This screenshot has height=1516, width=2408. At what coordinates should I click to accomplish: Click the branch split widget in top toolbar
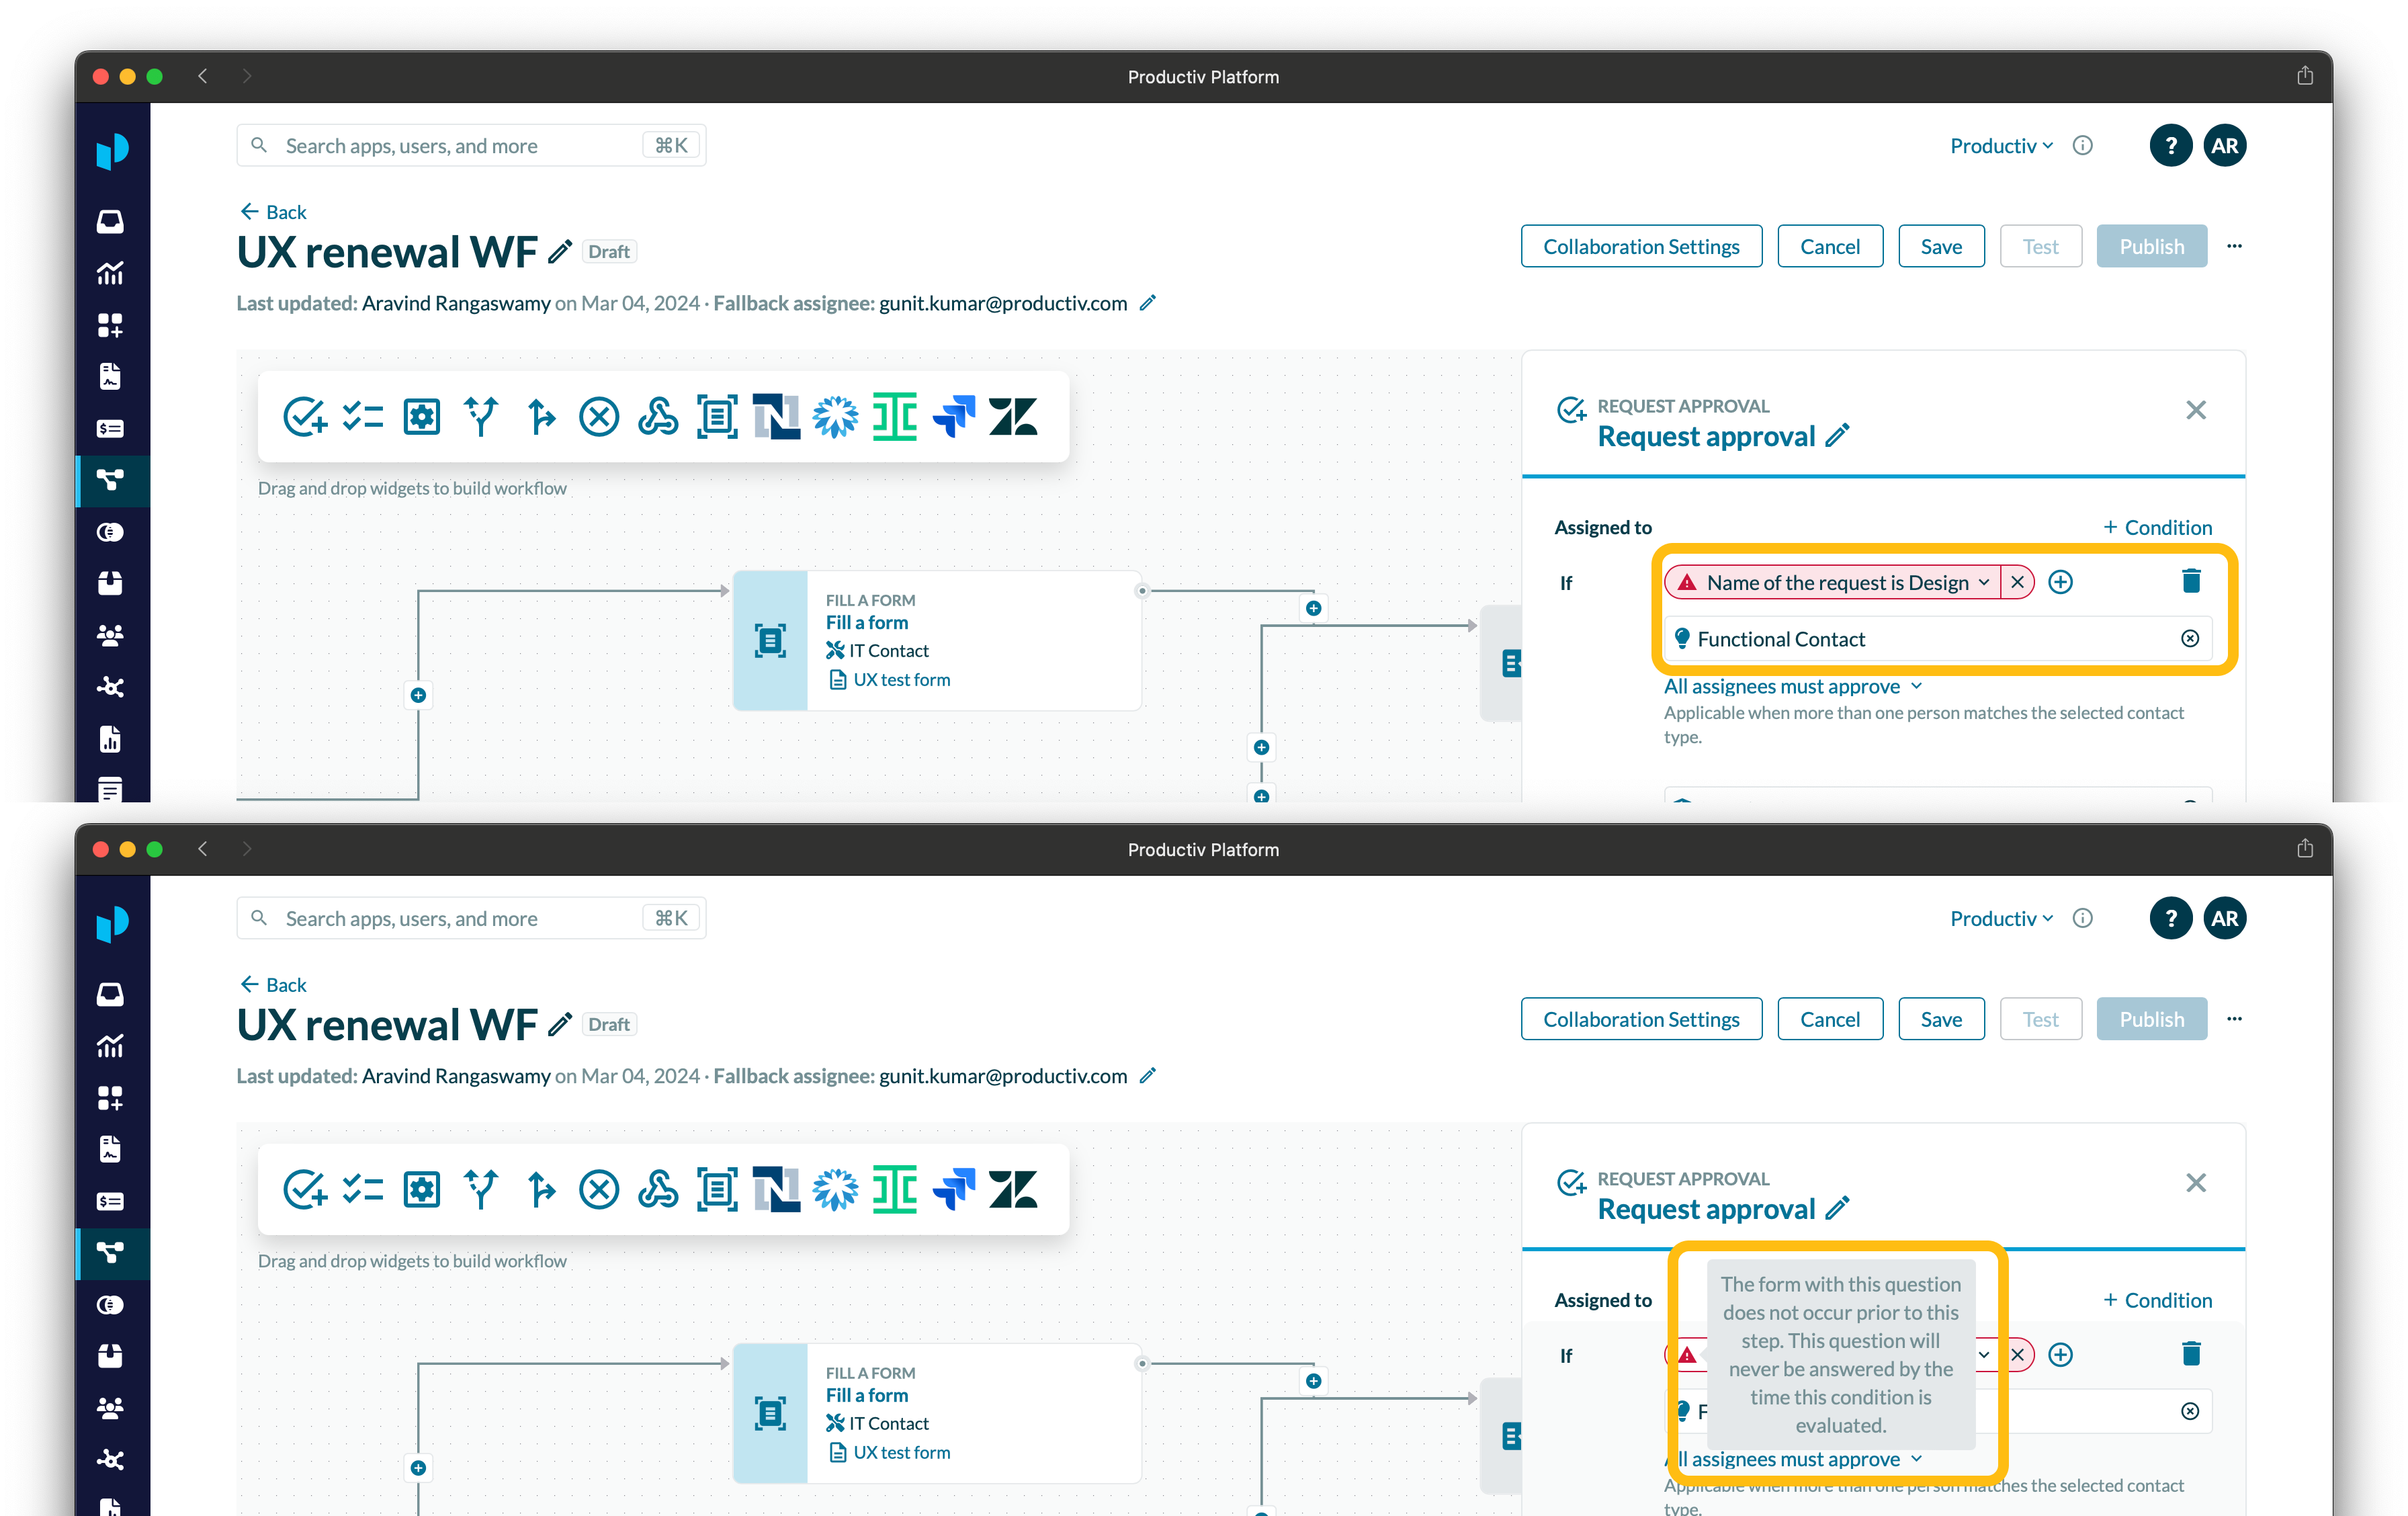point(481,417)
